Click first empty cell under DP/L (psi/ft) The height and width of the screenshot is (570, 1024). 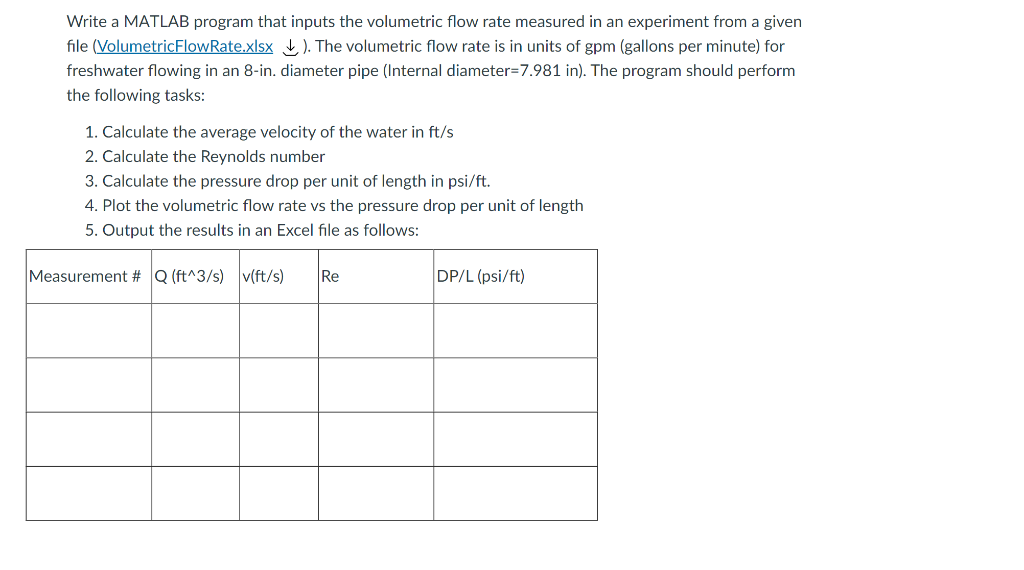pyautogui.click(x=515, y=330)
